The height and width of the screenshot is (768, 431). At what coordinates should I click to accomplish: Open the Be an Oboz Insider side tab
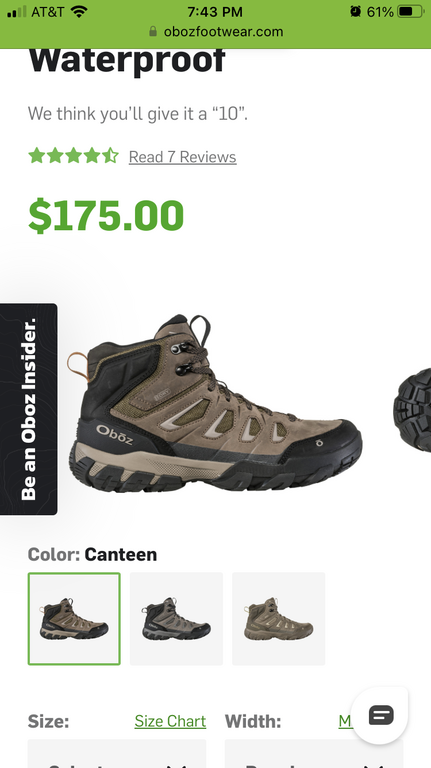pyautogui.click(x=28, y=409)
